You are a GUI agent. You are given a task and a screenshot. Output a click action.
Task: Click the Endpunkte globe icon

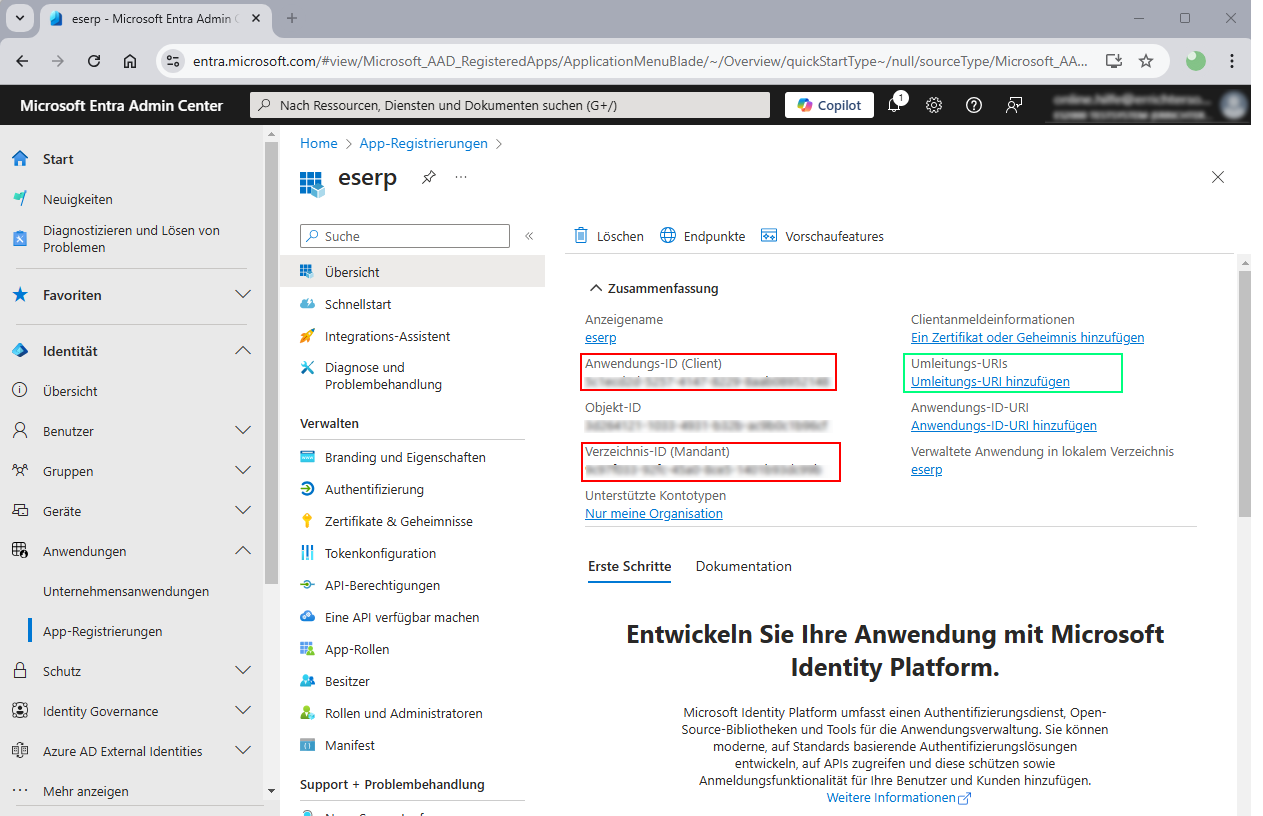[x=668, y=236]
